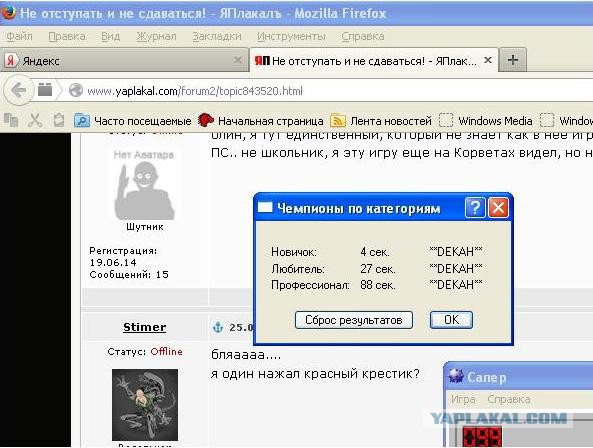Open the Инструменты menu

point(291,36)
